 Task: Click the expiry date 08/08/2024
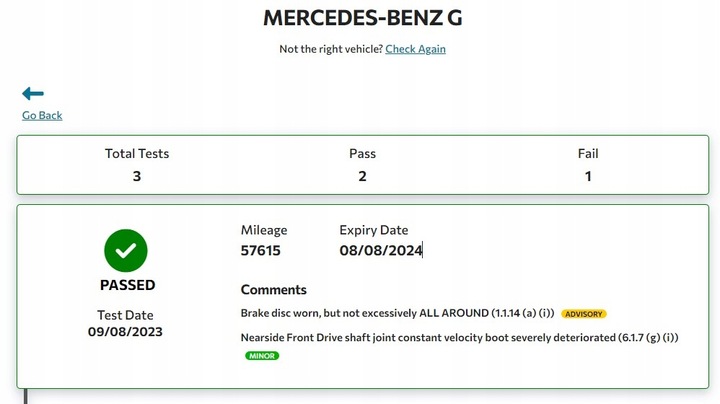pos(380,251)
